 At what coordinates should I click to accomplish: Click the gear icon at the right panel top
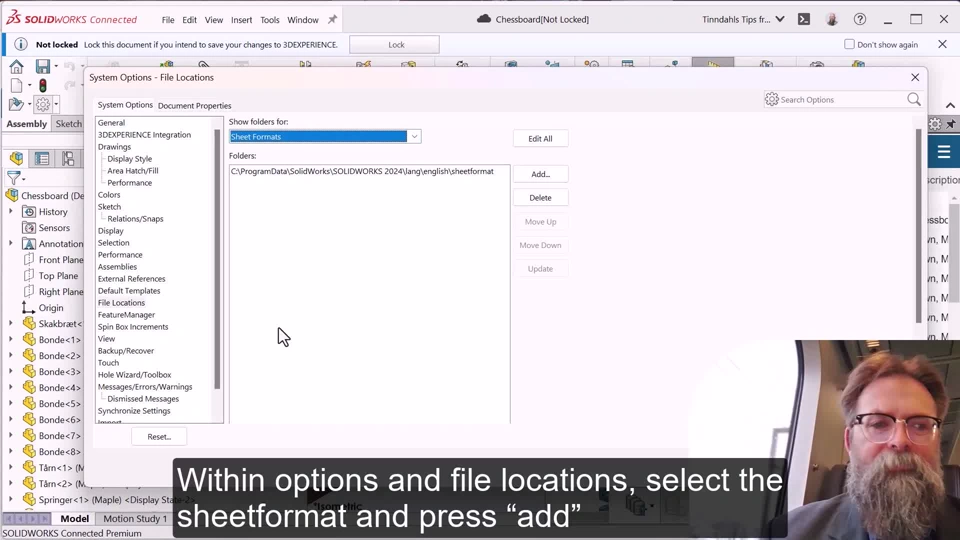(x=935, y=124)
